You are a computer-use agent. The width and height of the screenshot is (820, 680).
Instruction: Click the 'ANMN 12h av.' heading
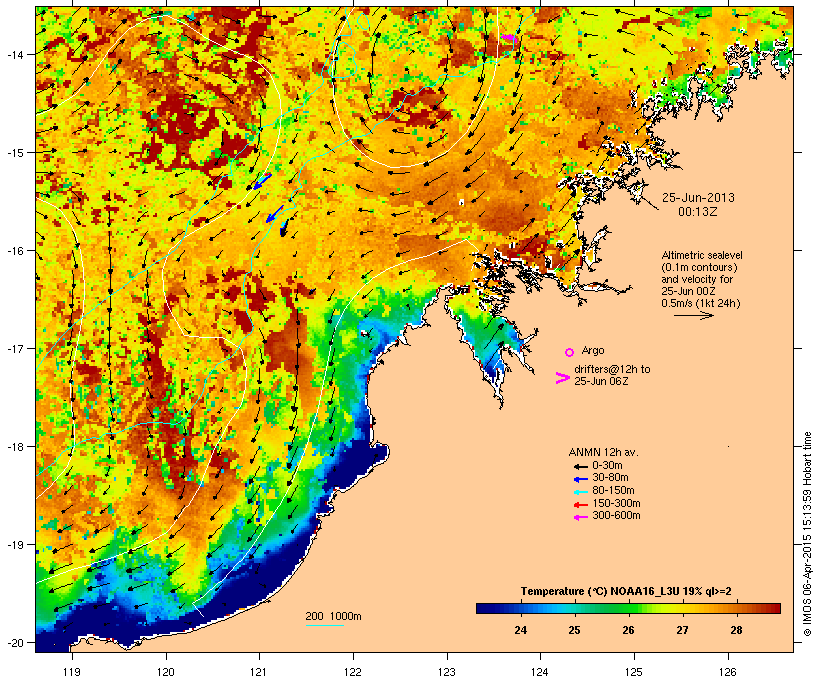603,452
